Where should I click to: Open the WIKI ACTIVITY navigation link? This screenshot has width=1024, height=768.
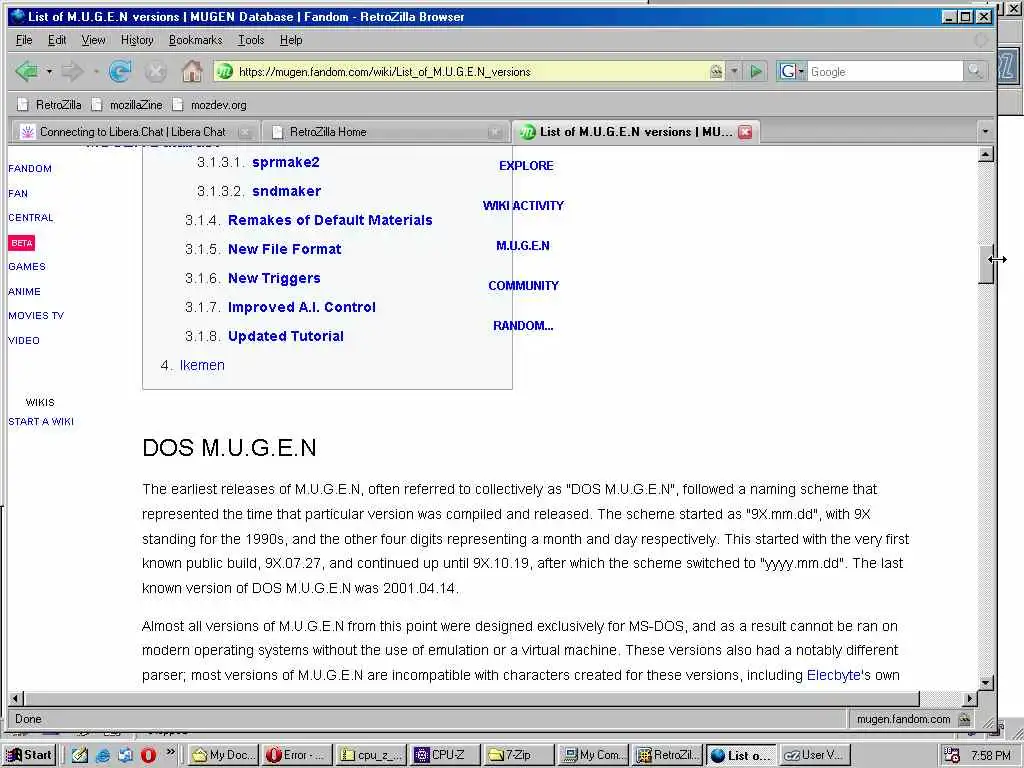coord(523,206)
